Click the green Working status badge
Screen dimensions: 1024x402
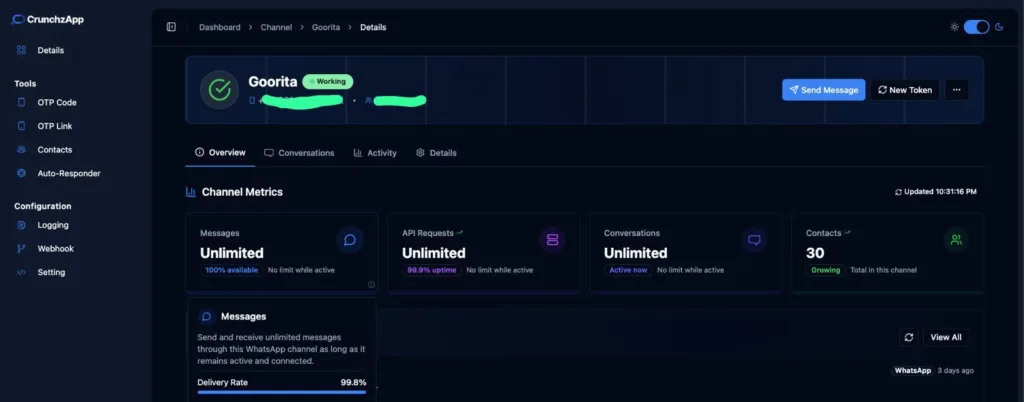coord(328,82)
